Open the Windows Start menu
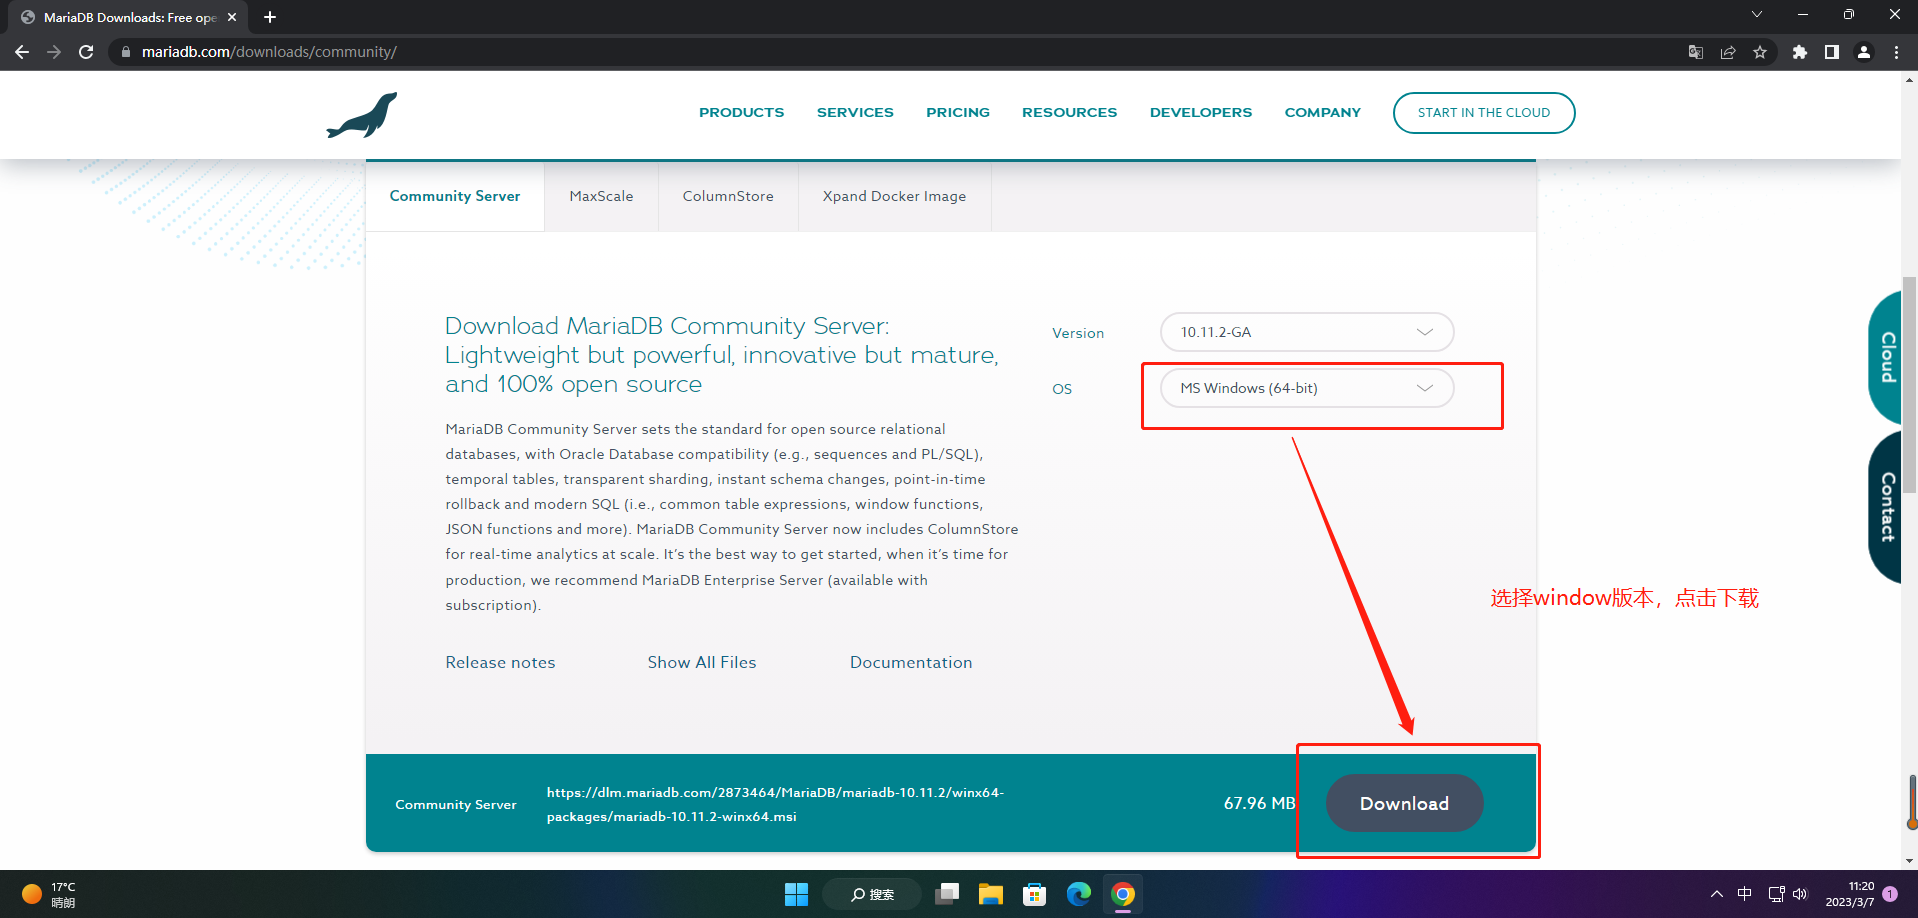This screenshot has width=1918, height=918. (796, 894)
